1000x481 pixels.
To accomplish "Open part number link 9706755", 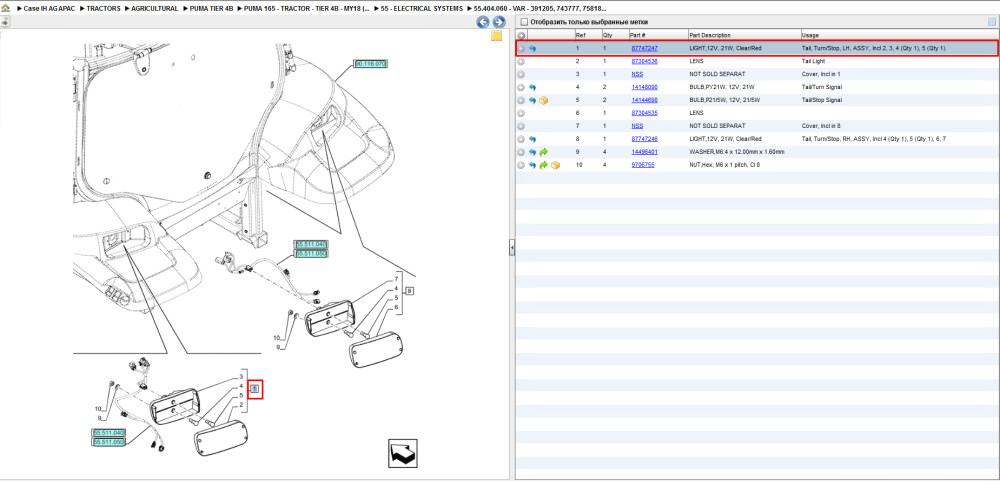I will point(643,165).
